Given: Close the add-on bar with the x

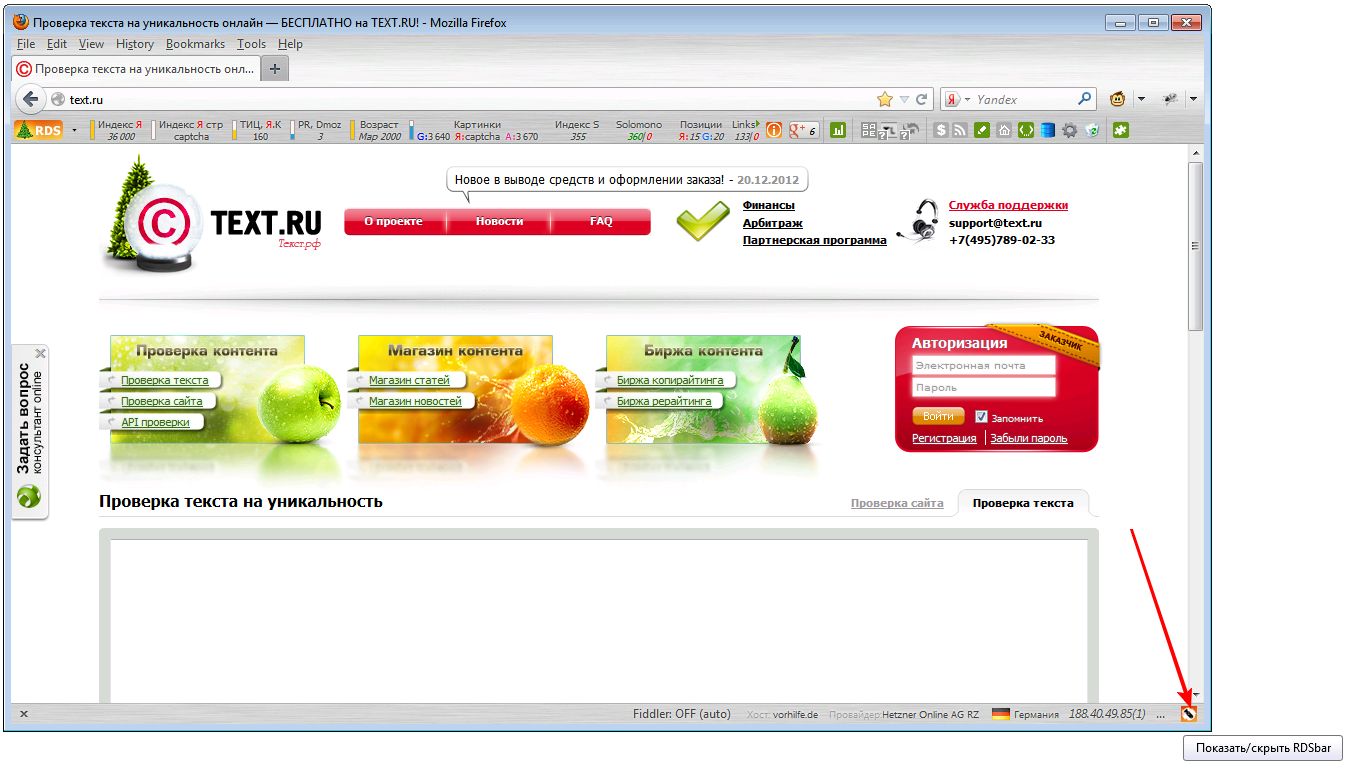Looking at the screenshot, I should point(24,714).
